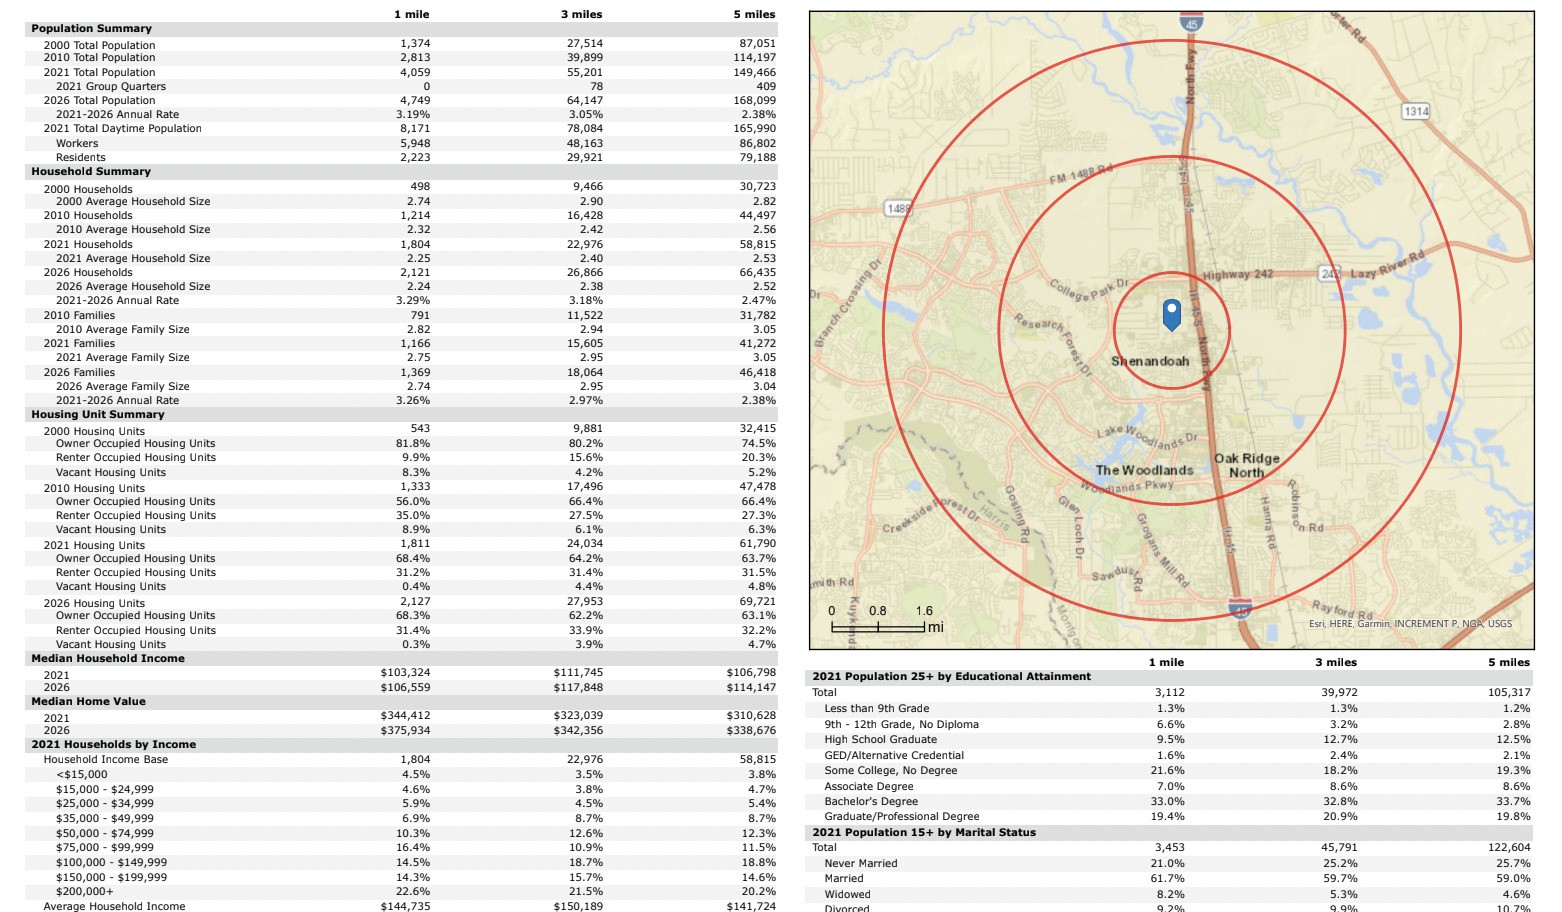Click the Median Household Income header
Image resolution: width=1562 pixels, height=912 pixels.
click(107, 658)
